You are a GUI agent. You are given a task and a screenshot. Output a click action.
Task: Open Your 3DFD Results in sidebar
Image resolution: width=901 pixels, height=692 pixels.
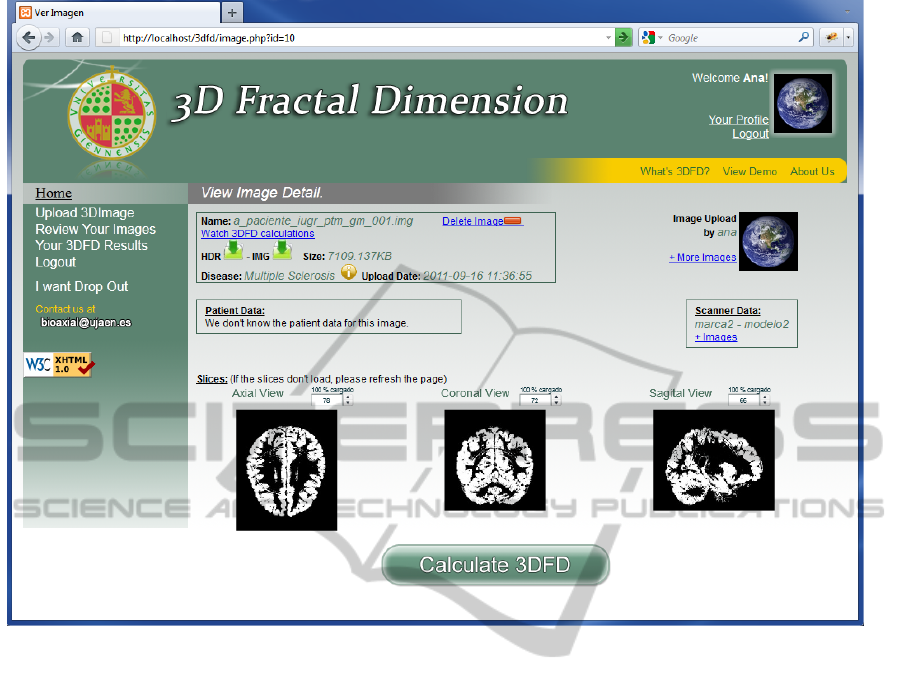click(91, 245)
